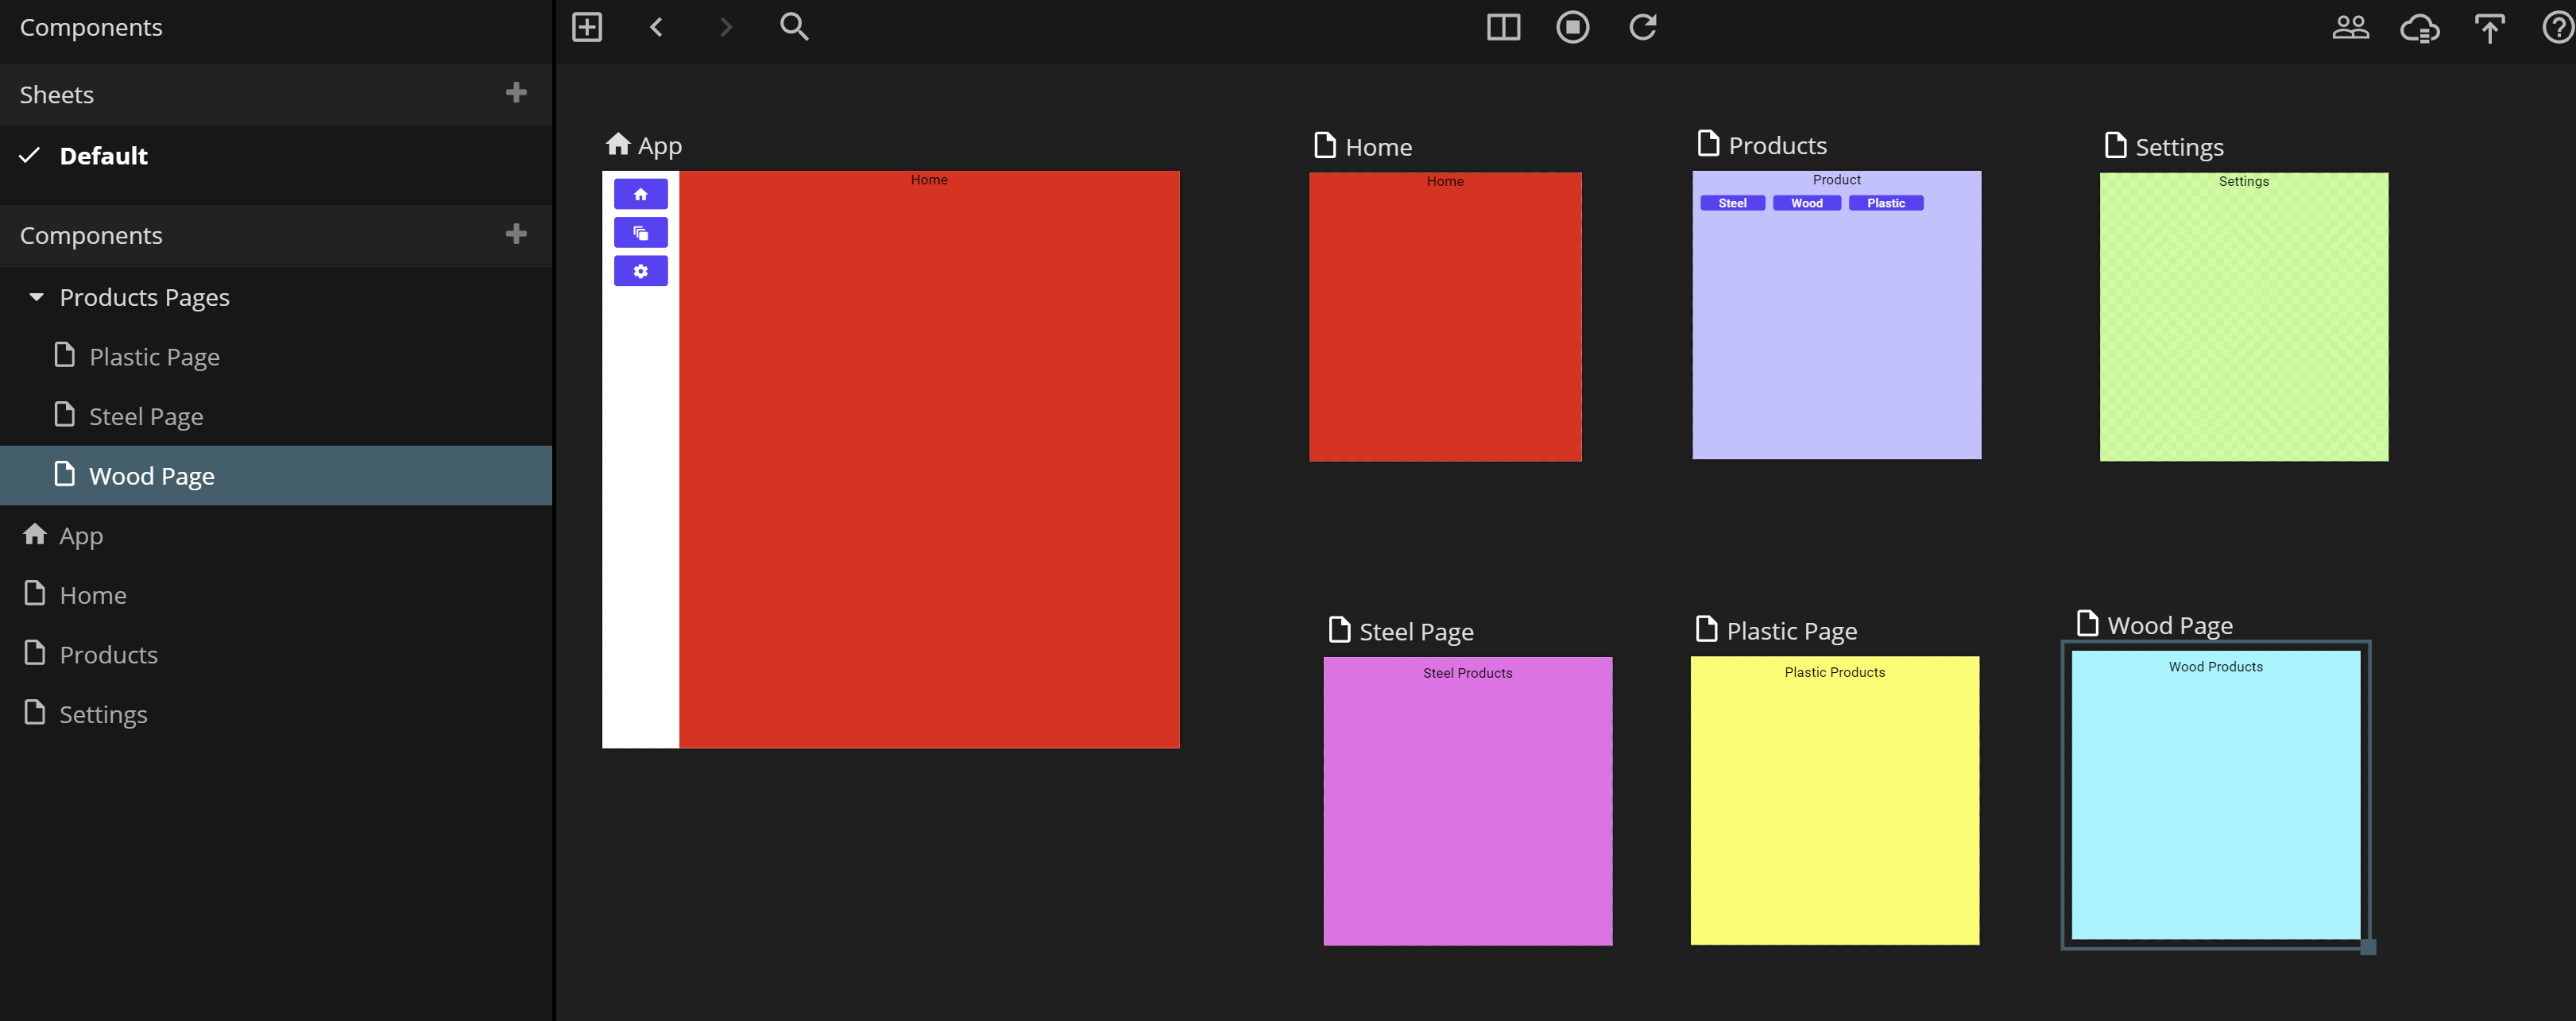Add a new component with plus

516,234
